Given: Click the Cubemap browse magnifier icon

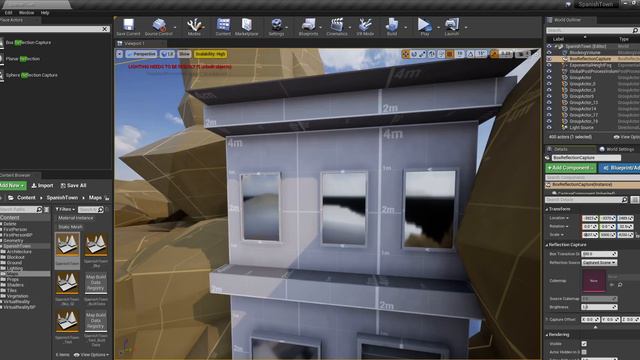Looking at the screenshot, I should [620, 284].
